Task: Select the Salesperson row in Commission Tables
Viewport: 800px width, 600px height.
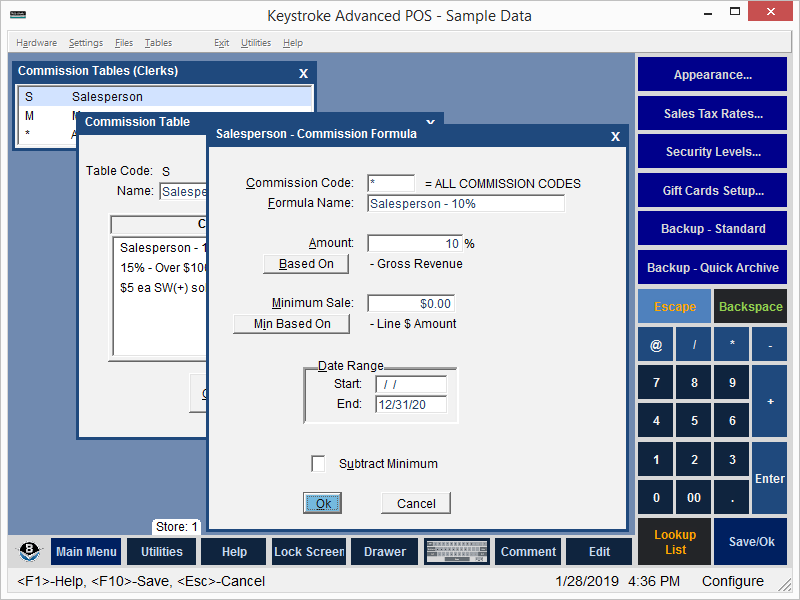Action: pyautogui.click(x=165, y=97)
